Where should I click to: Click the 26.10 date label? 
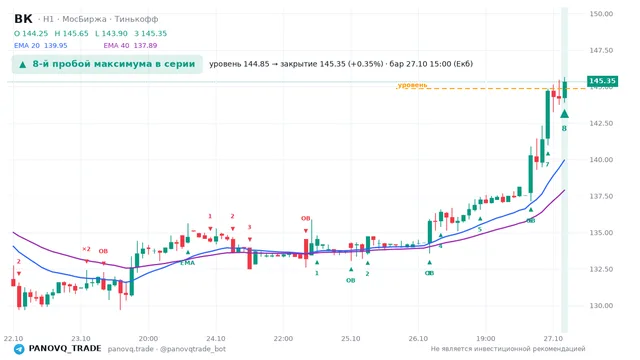418,338
